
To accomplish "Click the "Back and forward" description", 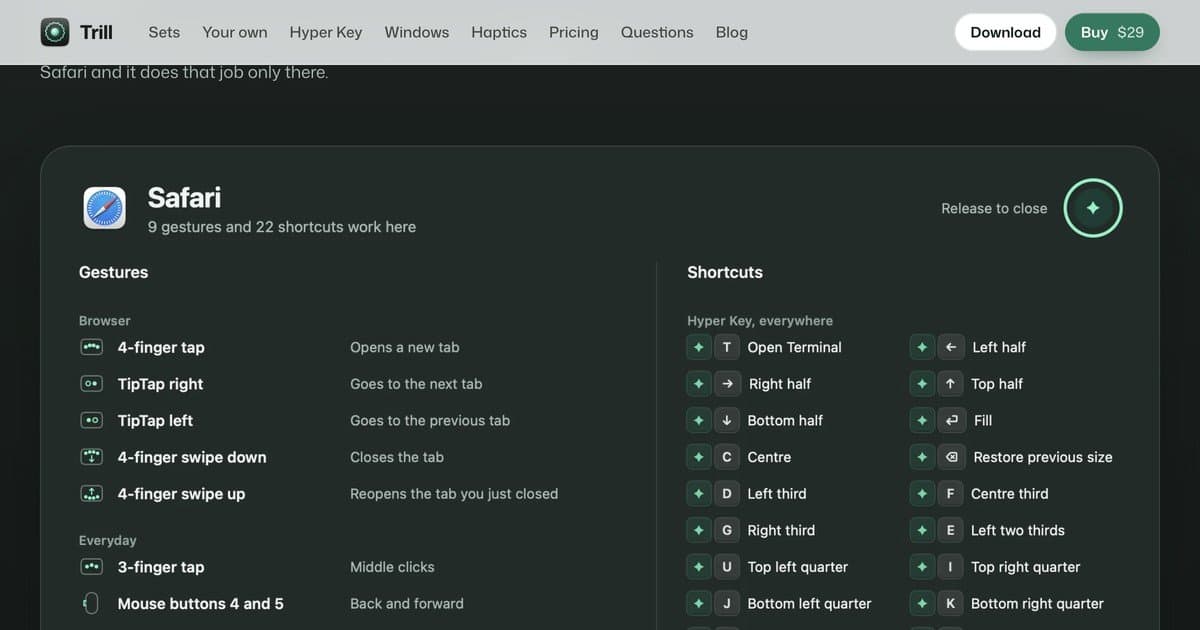I will [407, 604].
